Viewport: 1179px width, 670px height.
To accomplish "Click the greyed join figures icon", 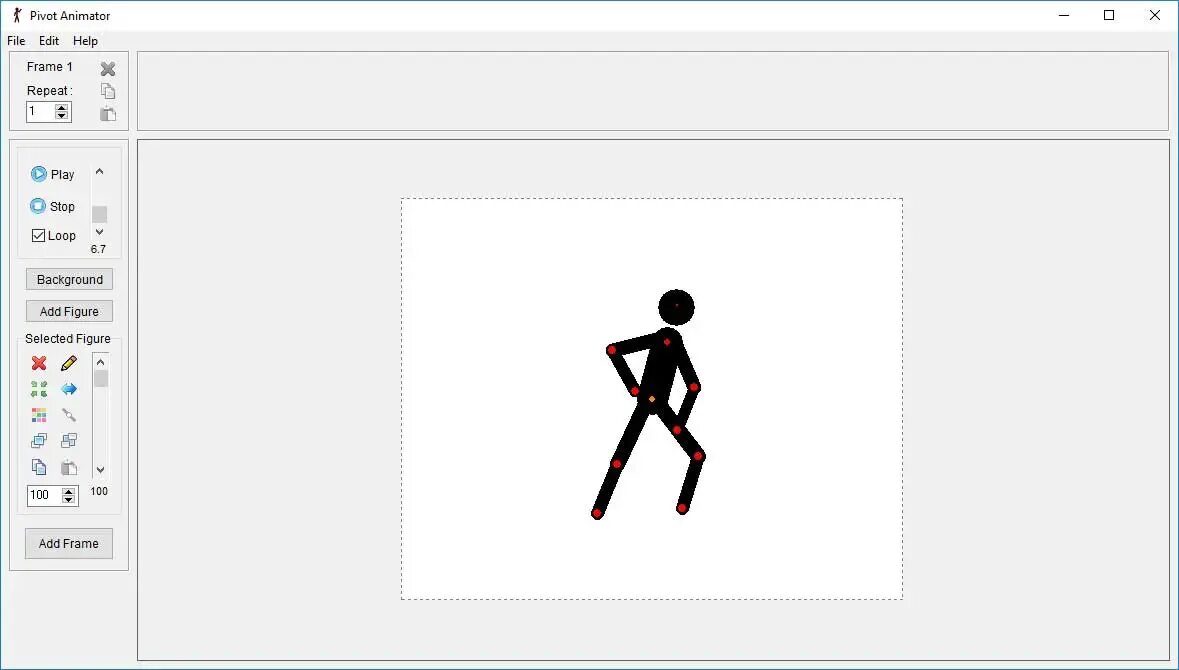I will coord(68,415).
